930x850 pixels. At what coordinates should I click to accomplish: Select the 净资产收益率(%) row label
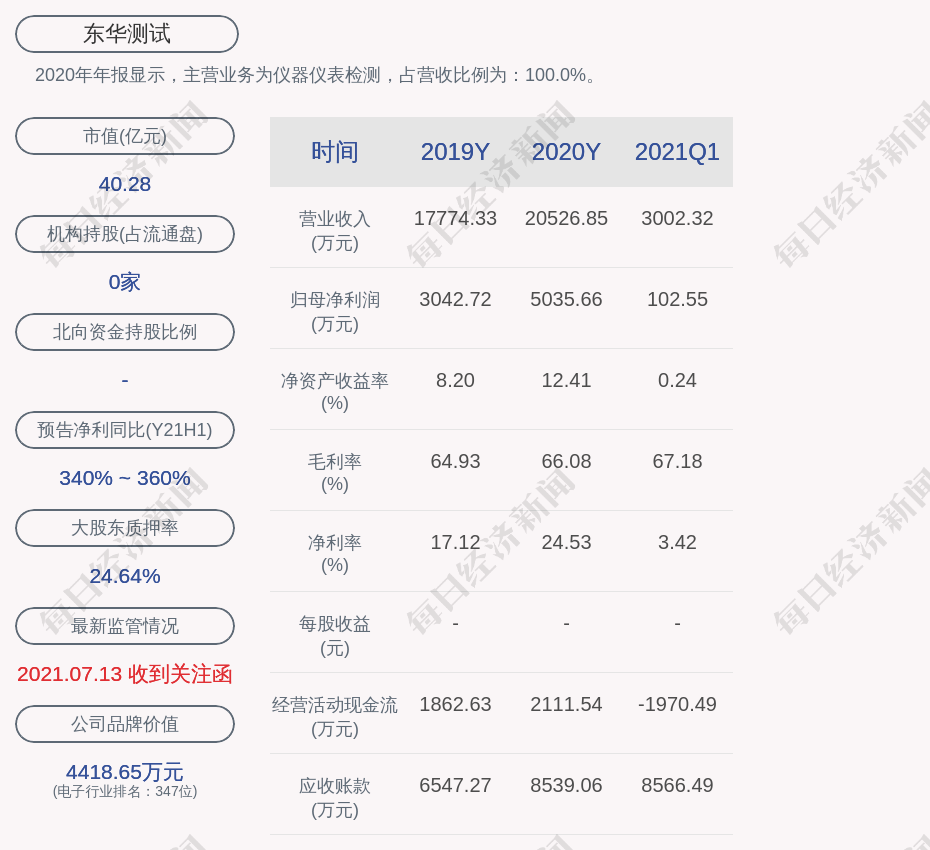(x=335, y=391)
